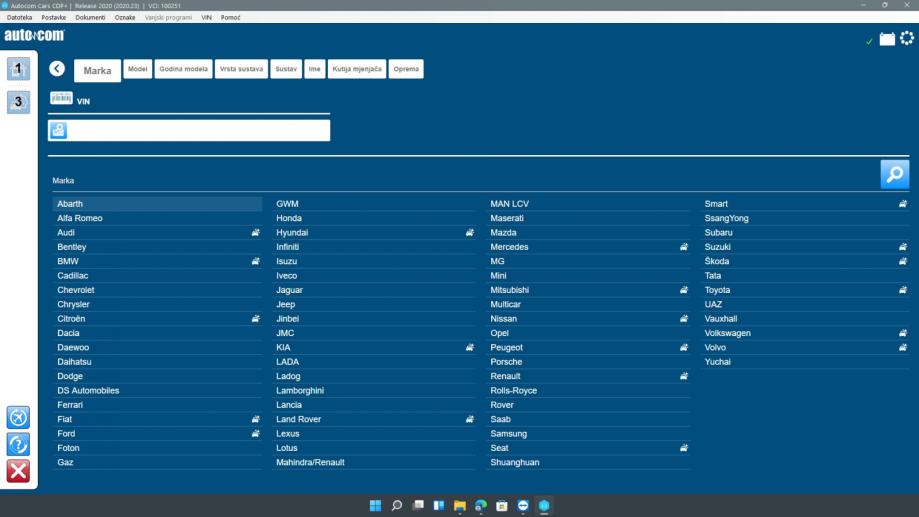Click the car icon beside Citroën
919x517 pixels.
[x=256, y=319]
